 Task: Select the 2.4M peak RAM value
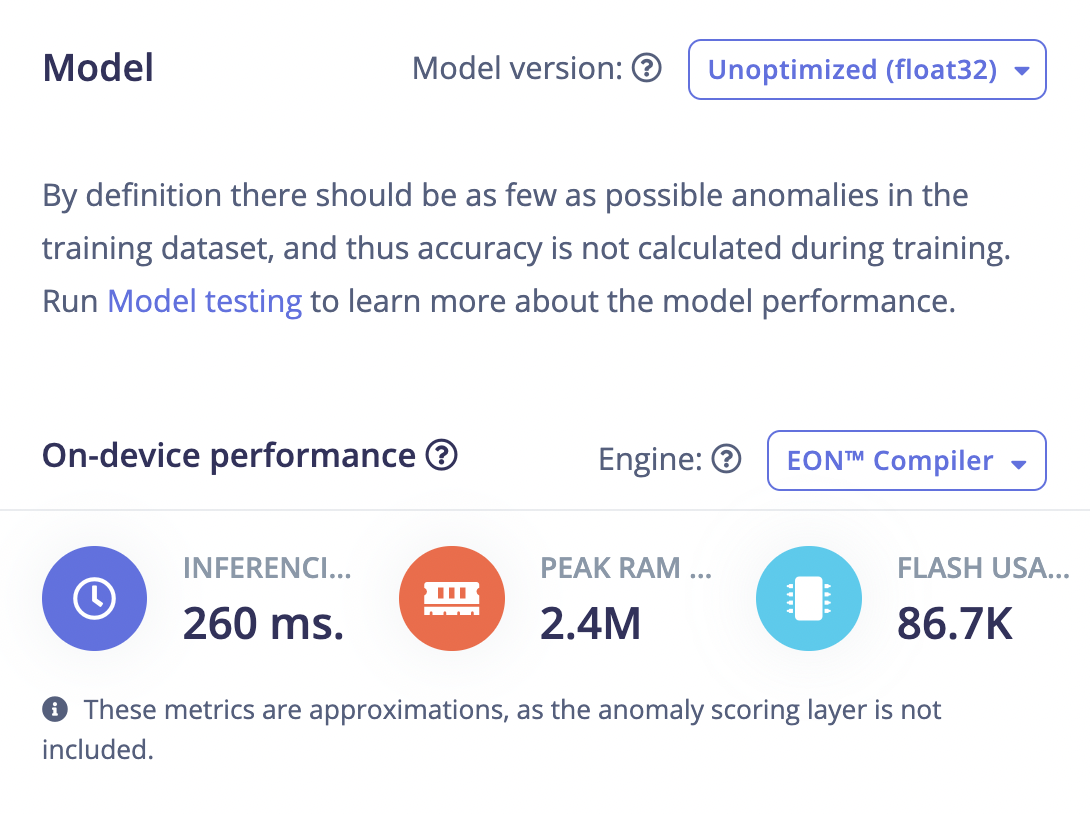(590, 623)
